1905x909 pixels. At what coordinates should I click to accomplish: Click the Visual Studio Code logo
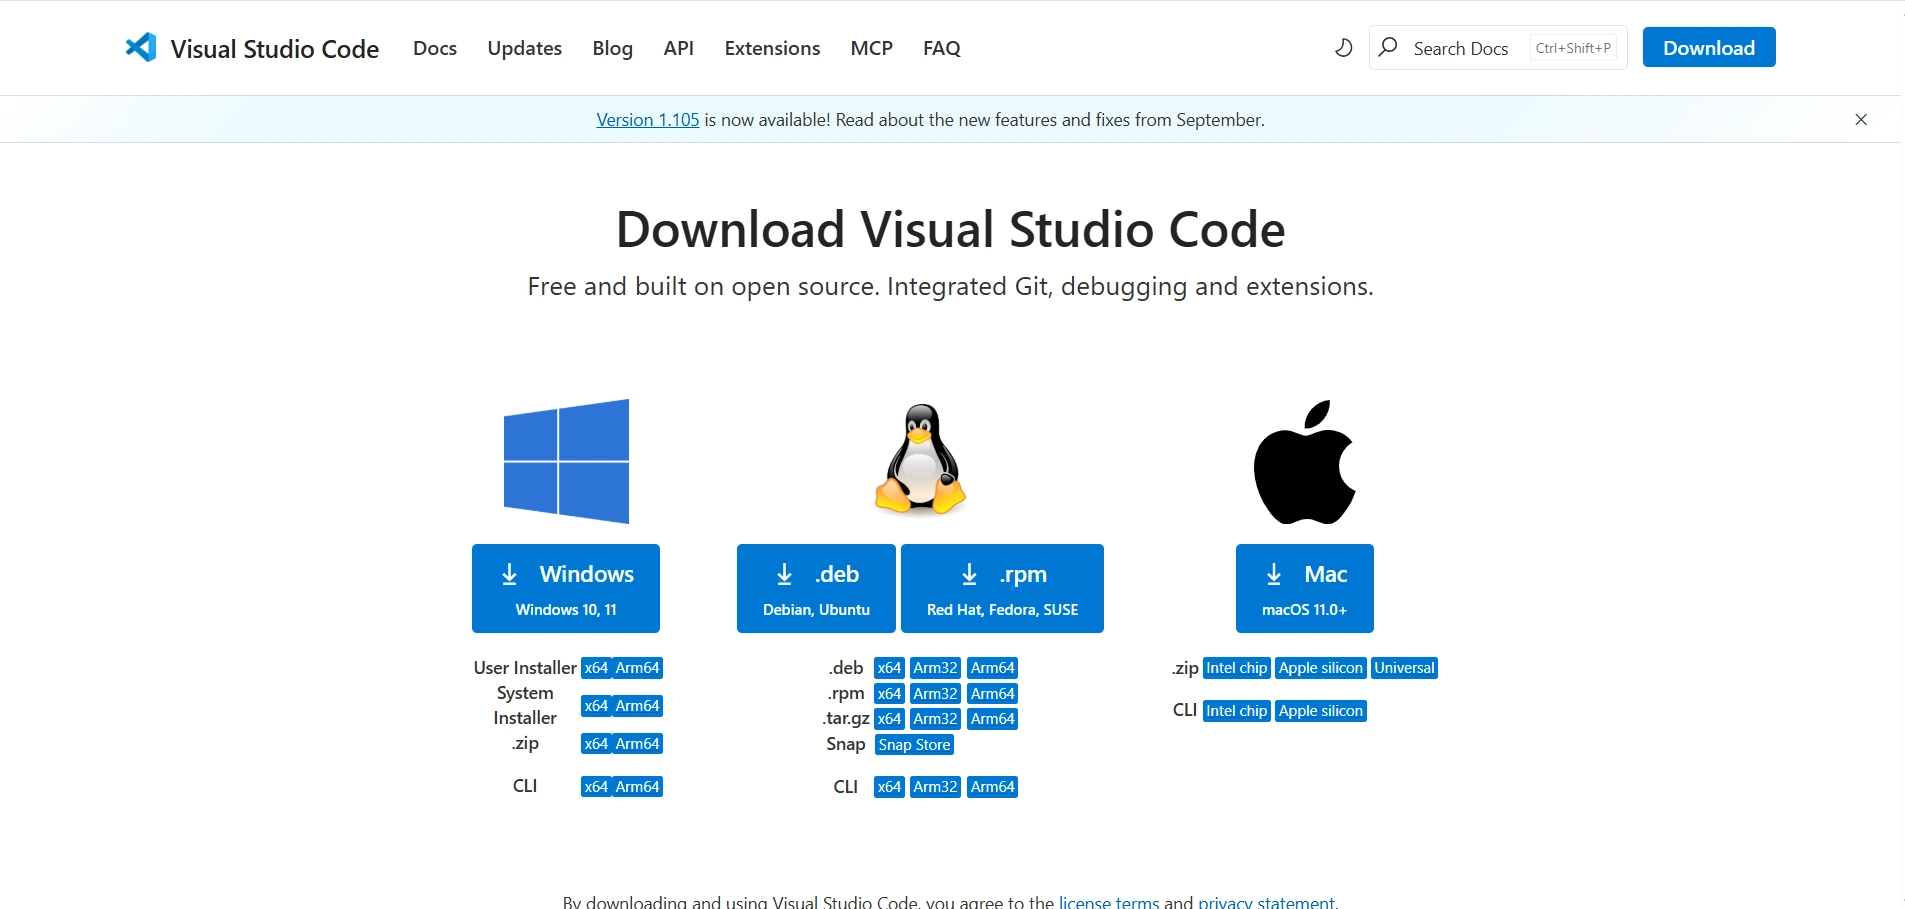click(x=143, y=46)
